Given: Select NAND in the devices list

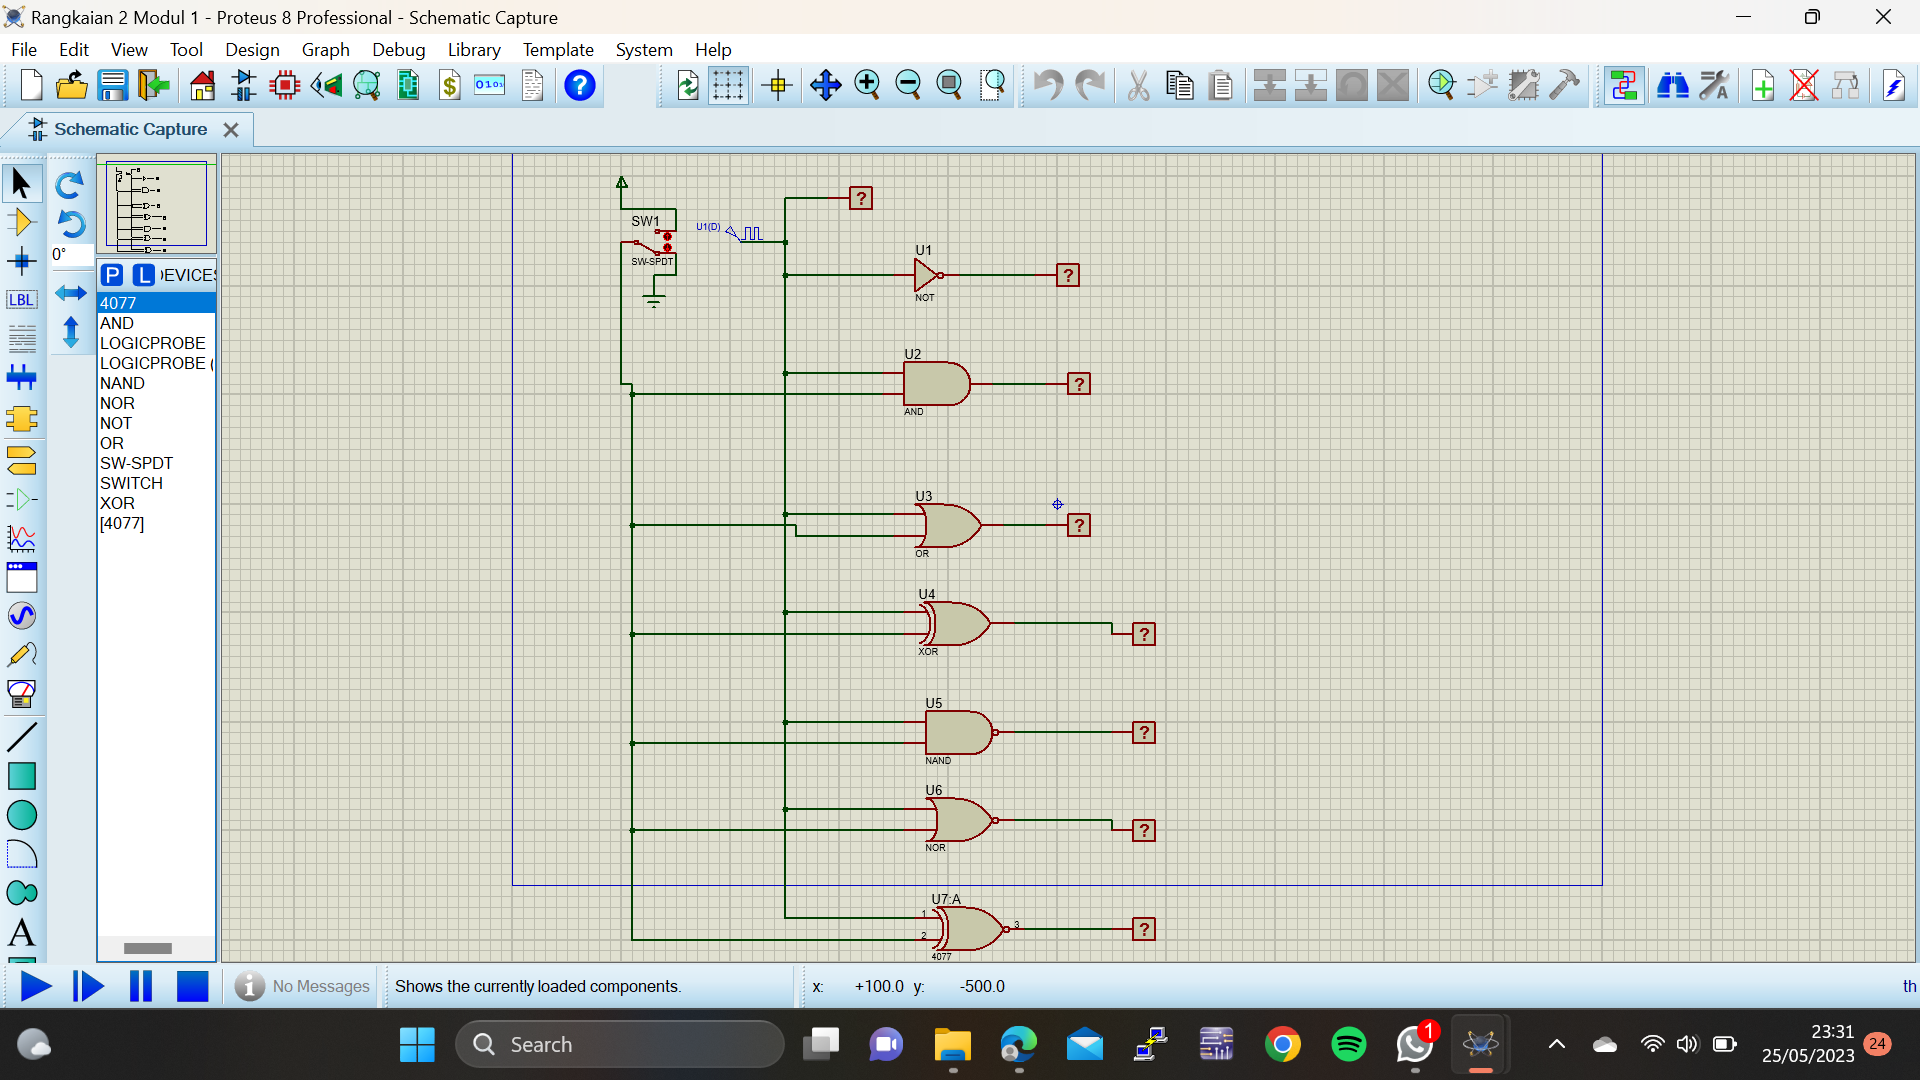Looking at the screenshot, I should pyautogui.click(x=122, y=383).
